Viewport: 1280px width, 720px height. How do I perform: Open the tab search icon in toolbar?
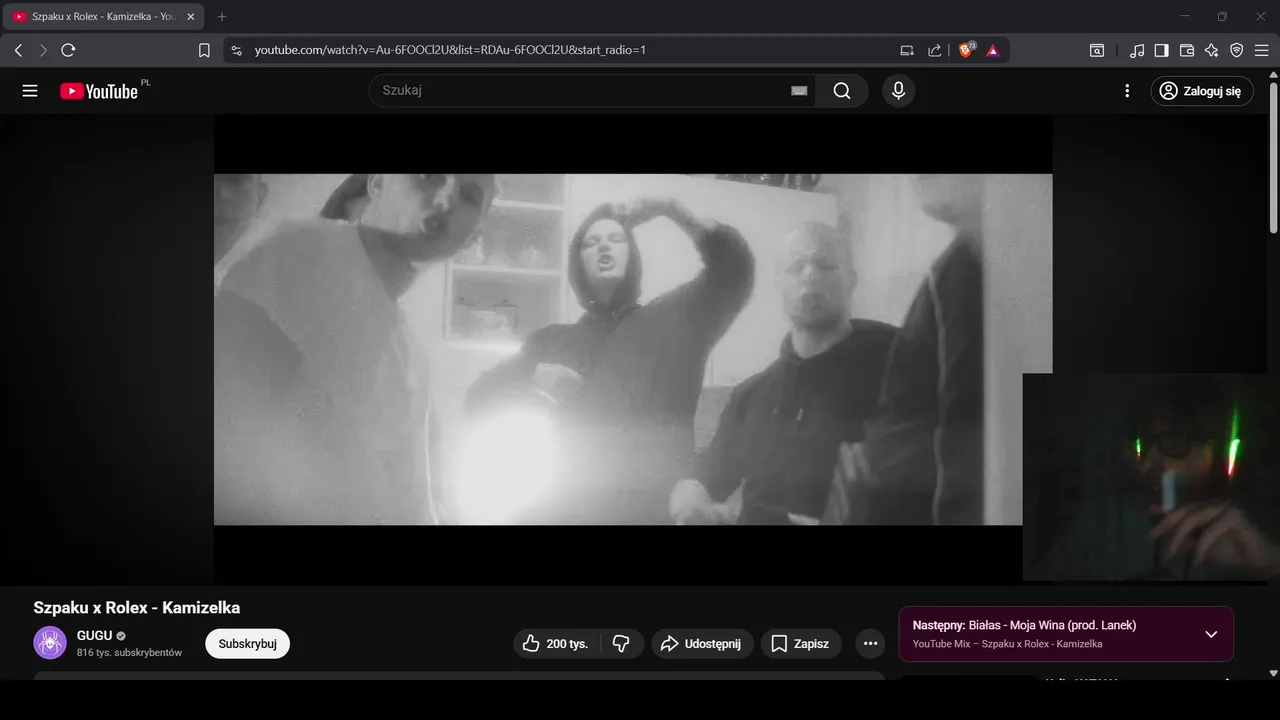[1097, 50]
